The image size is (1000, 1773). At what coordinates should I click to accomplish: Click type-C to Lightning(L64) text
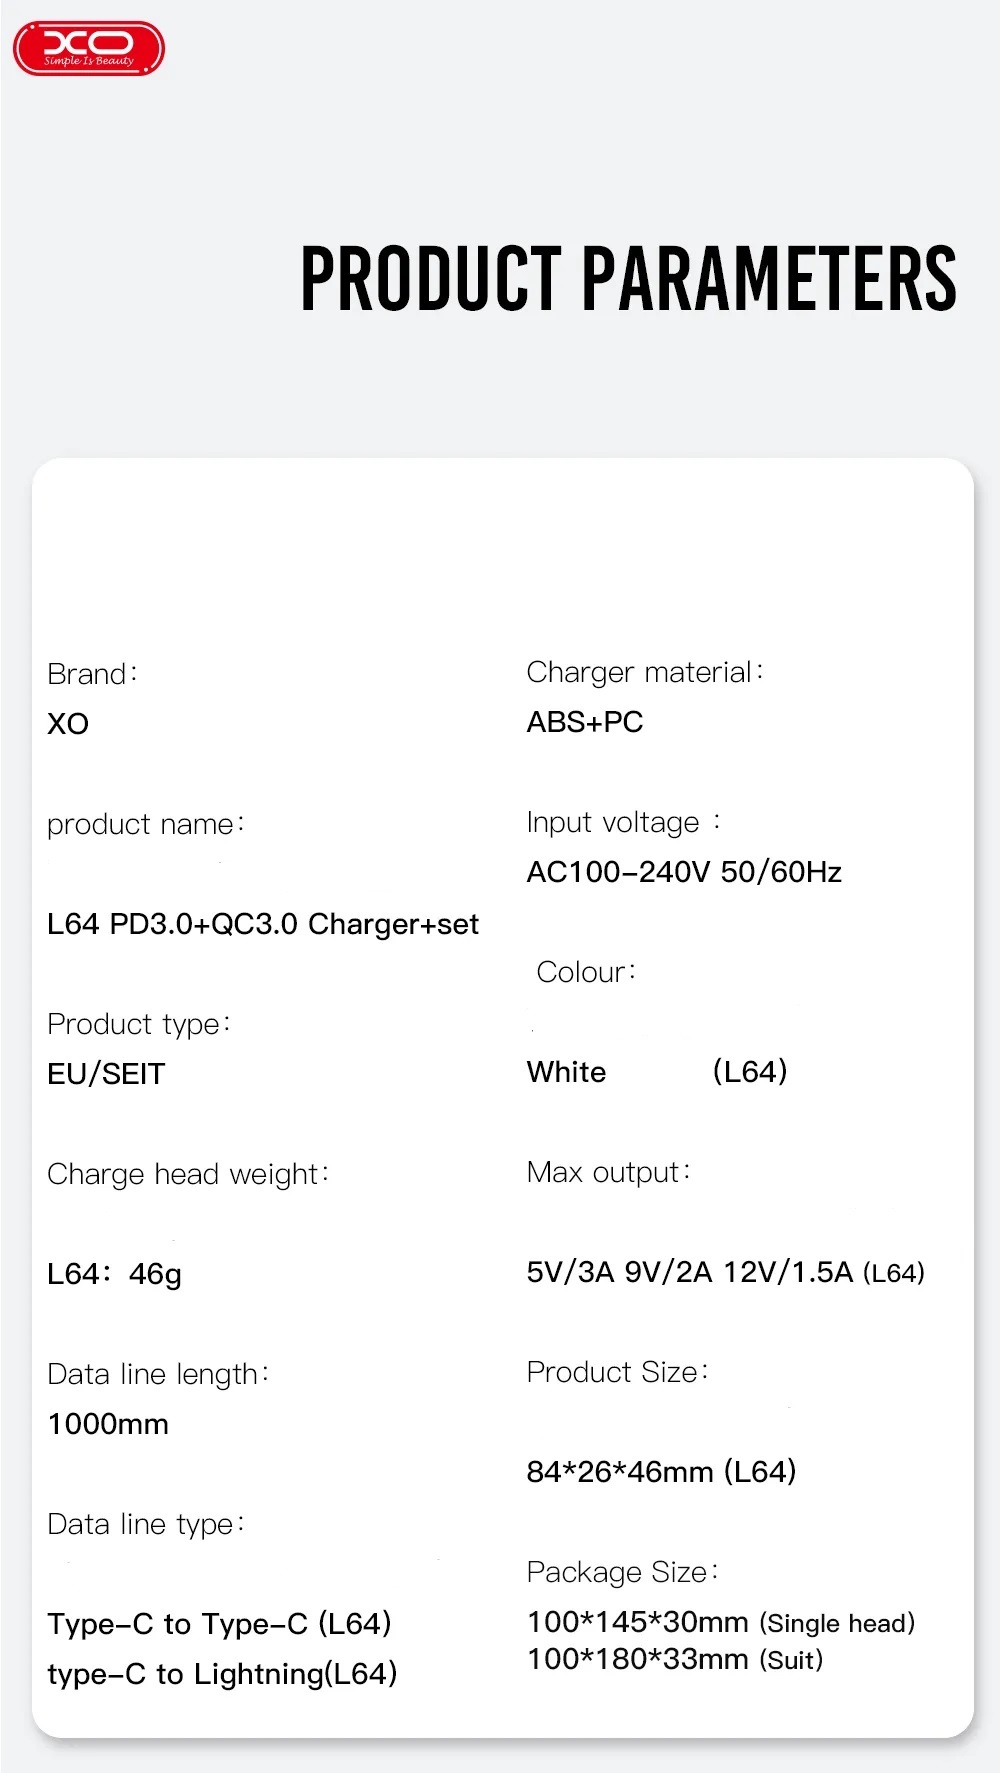click(222, 1674)
